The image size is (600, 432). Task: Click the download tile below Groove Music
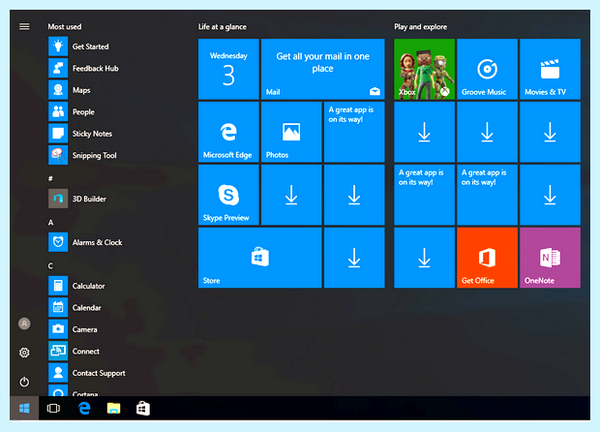[487, 132]
